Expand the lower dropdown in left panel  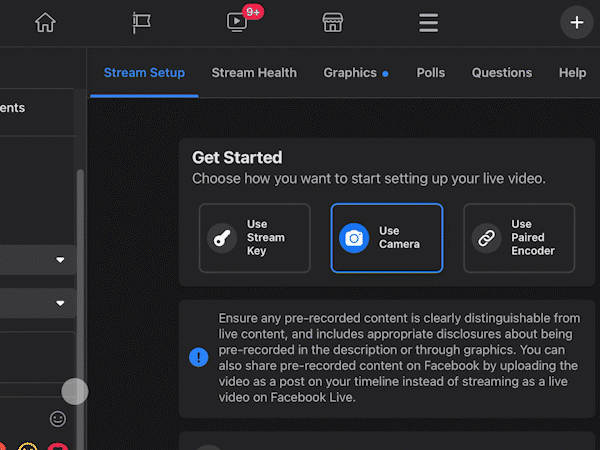coord(60,302)
